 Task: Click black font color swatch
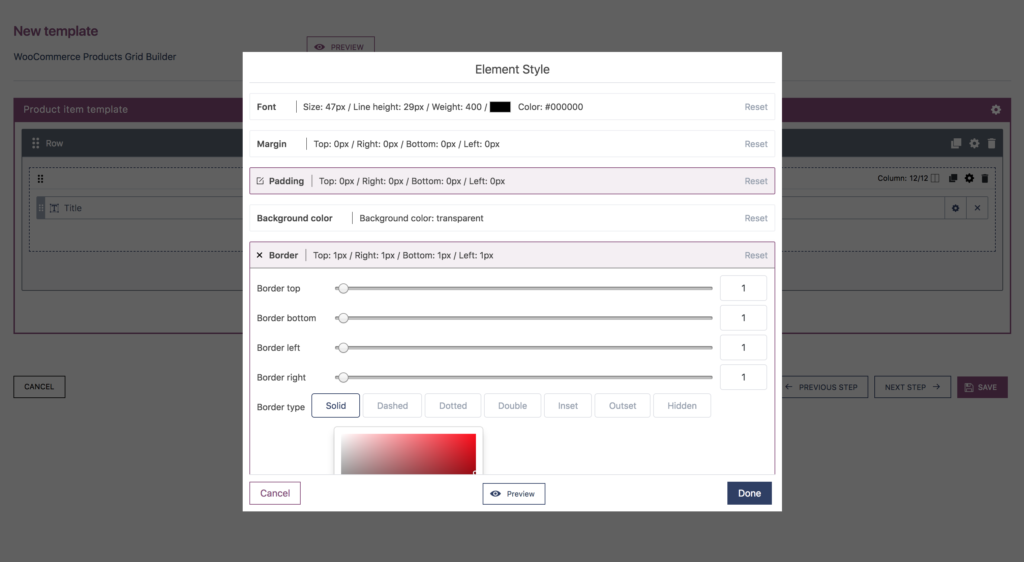point(500,107)
